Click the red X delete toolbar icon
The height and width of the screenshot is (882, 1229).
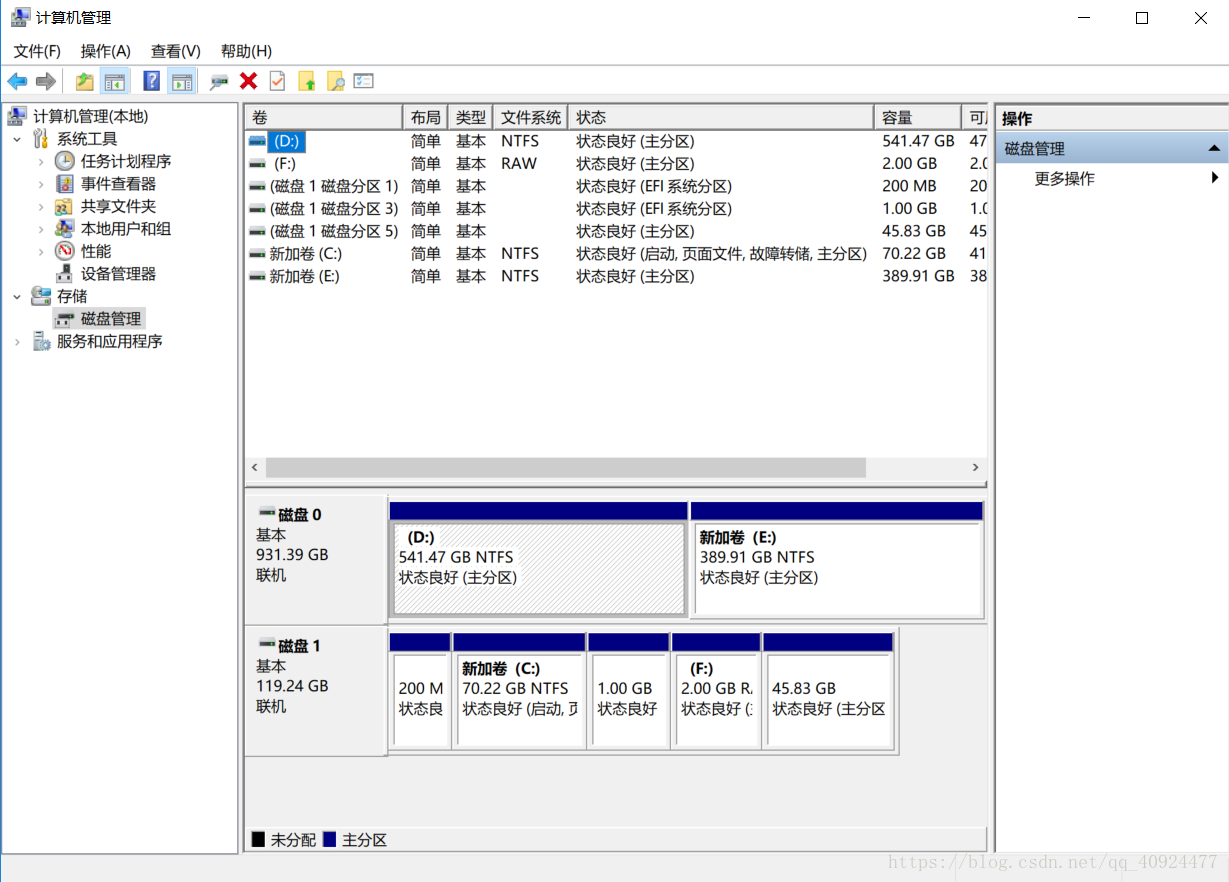click(248, 81)
